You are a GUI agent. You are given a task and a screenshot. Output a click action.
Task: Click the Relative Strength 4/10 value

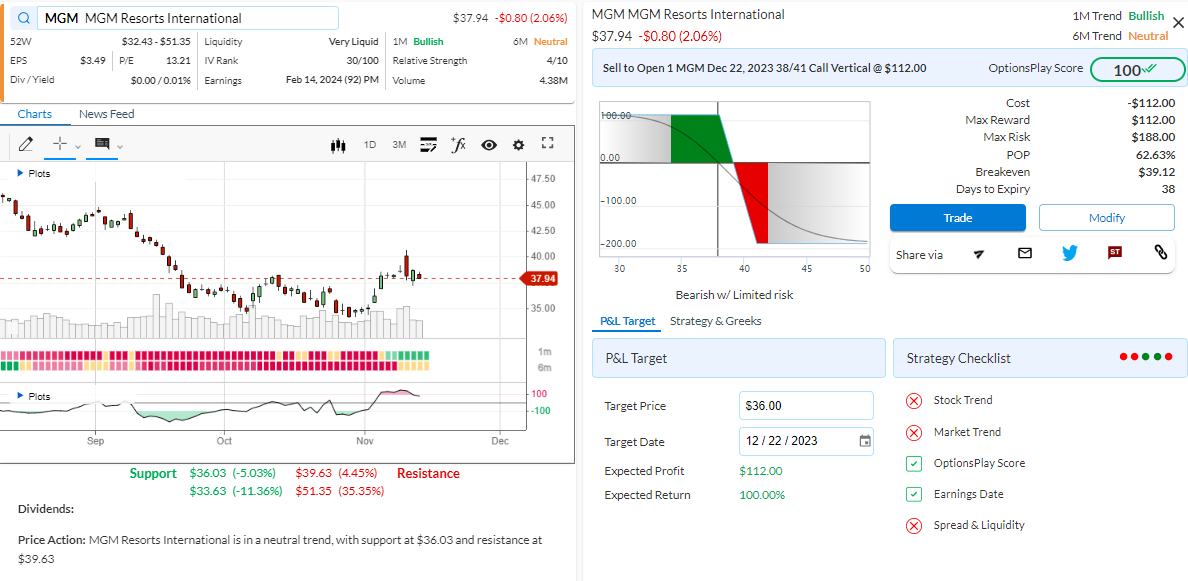pos(556,61)
